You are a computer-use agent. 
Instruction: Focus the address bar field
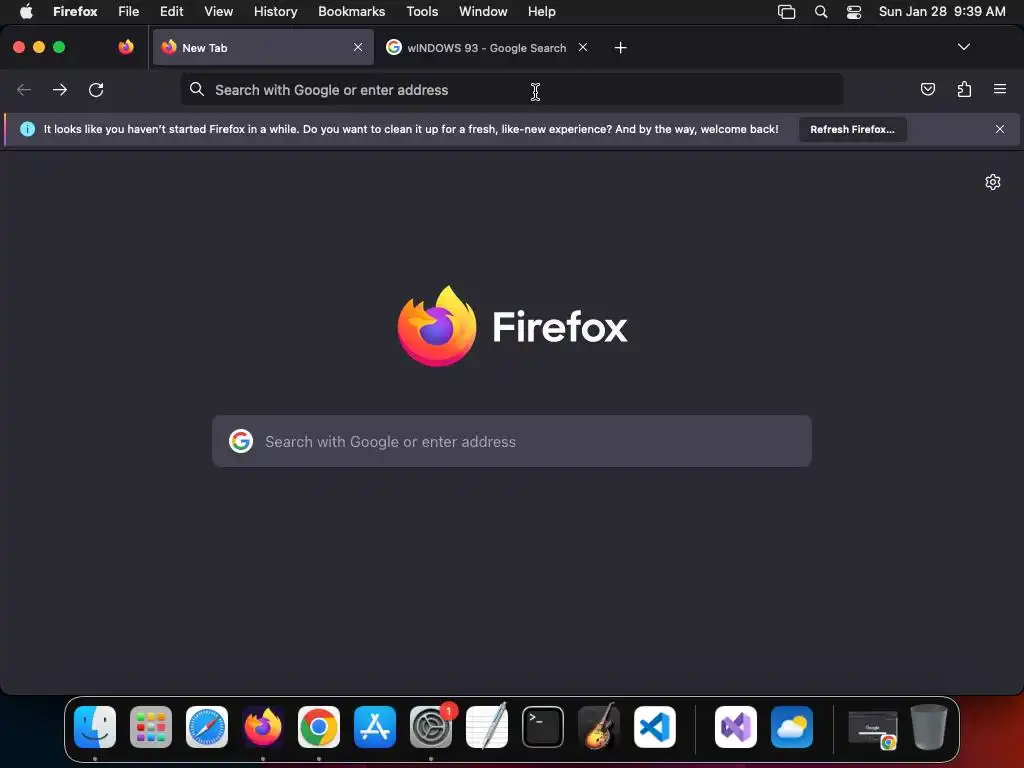512,89
